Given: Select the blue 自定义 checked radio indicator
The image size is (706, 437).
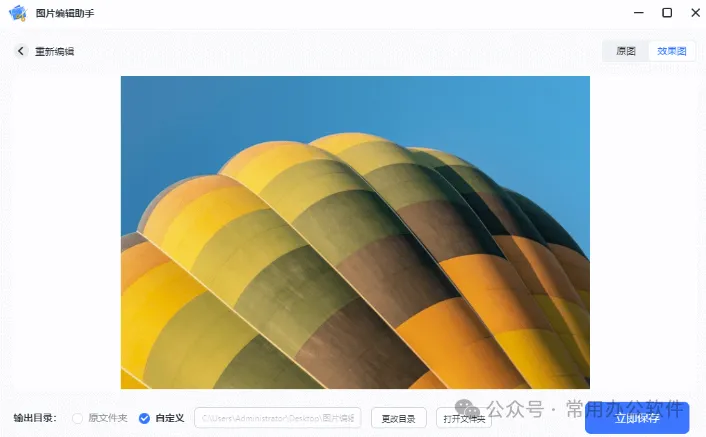Looking at the screenshot, I should click(144, 419).
